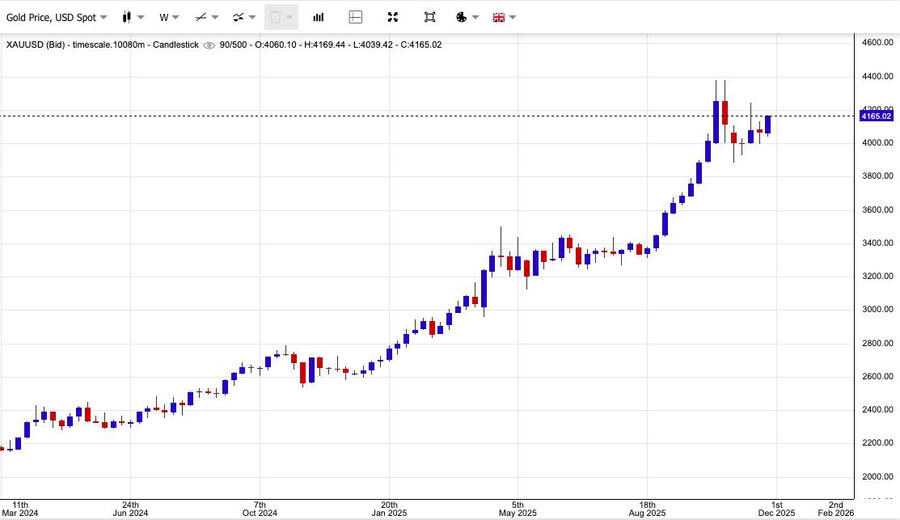Click the dropdown arrow beside candlestick icon

(x=141, y=17)
